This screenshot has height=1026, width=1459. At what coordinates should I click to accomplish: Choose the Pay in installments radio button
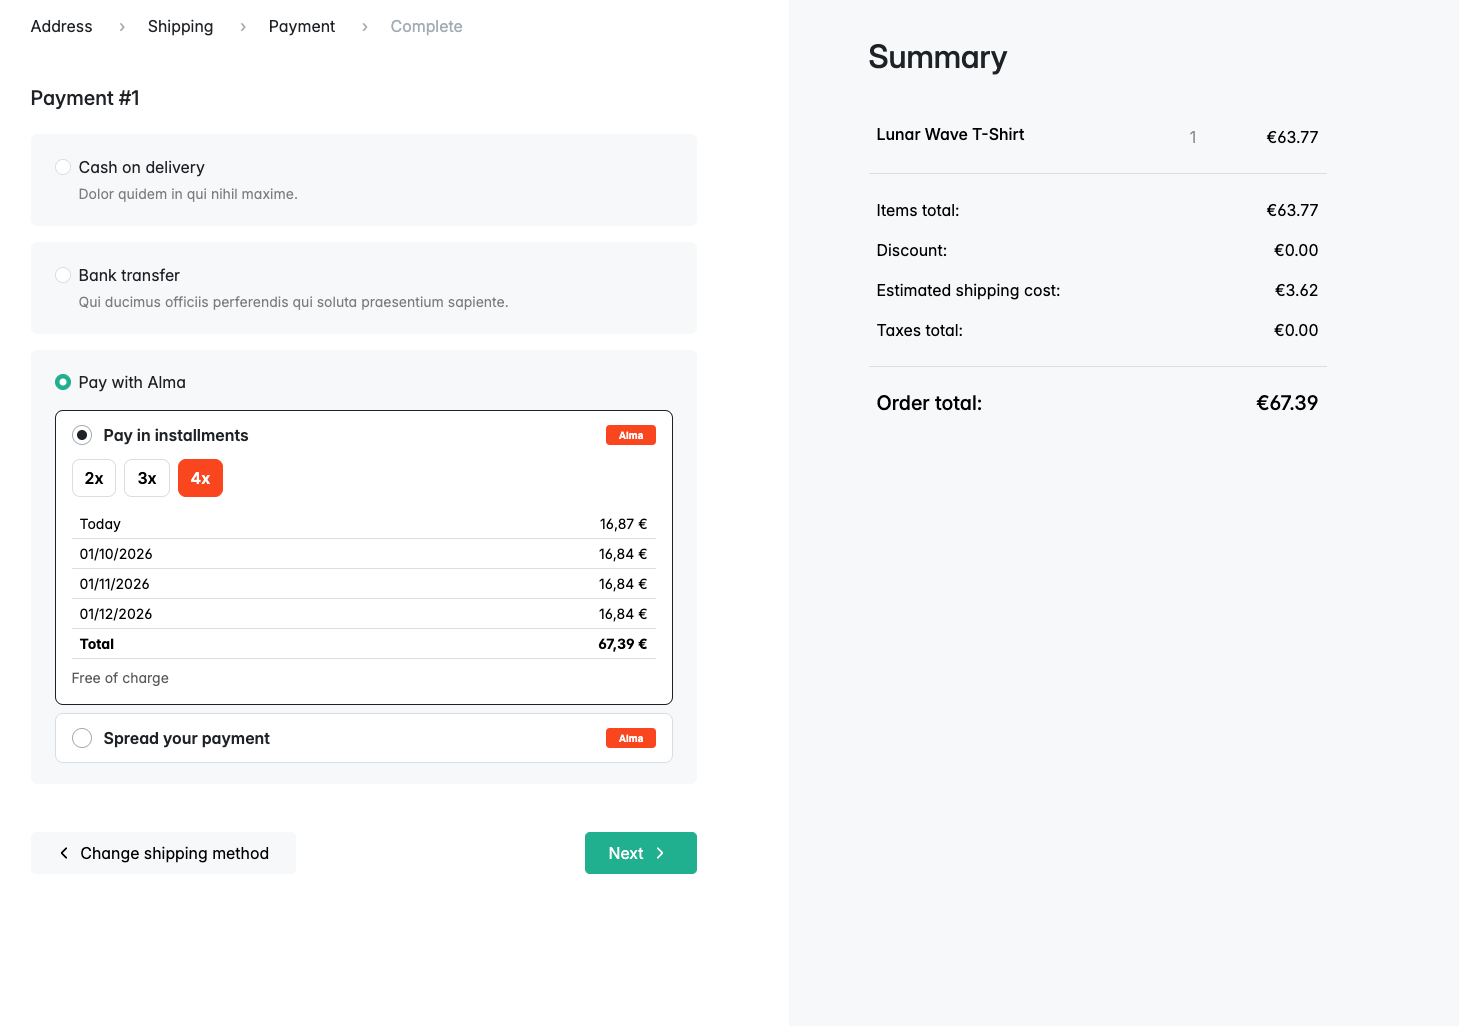pos(82,435)
